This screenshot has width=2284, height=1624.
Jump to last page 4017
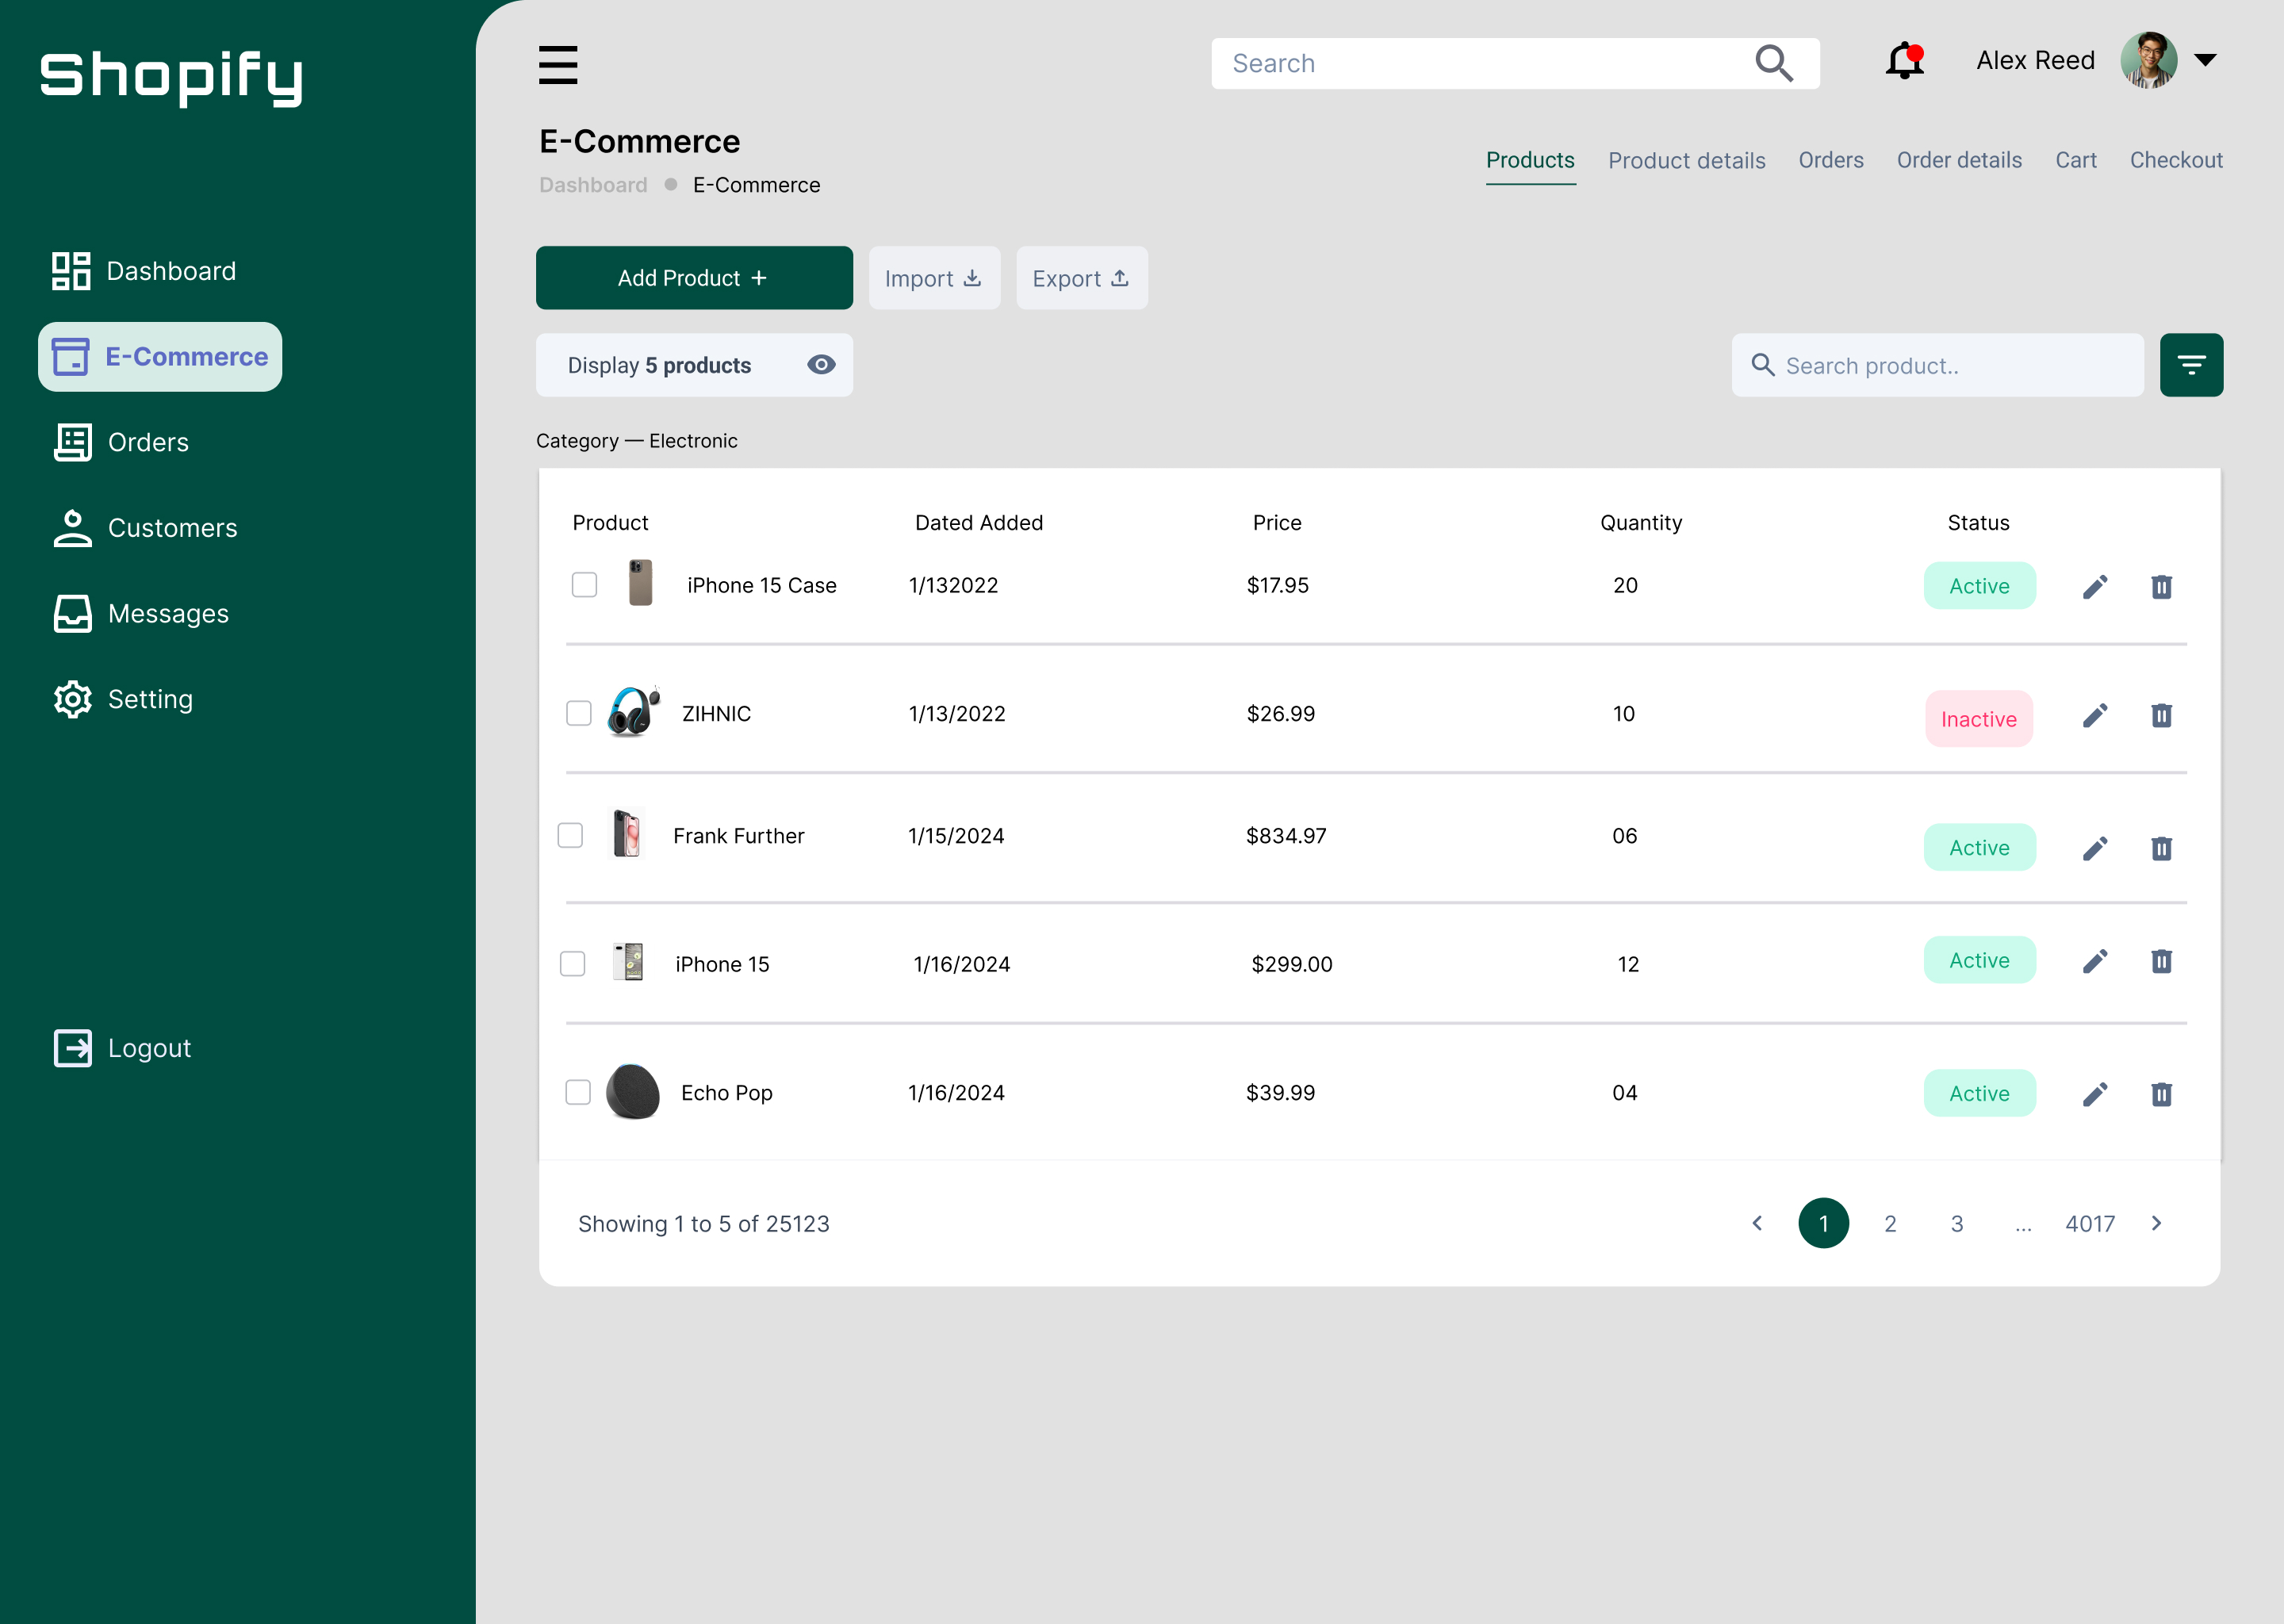pyautogui.click(x=2090, y=1224)
